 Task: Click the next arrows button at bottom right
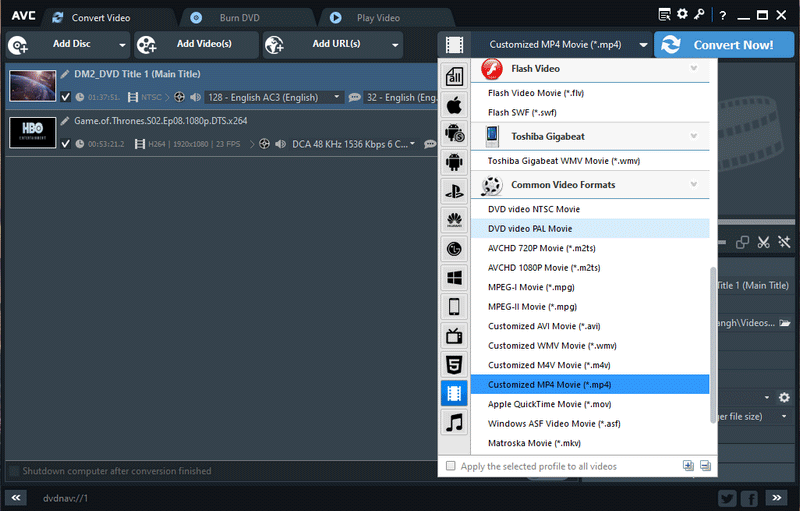(x=777, y=498)
